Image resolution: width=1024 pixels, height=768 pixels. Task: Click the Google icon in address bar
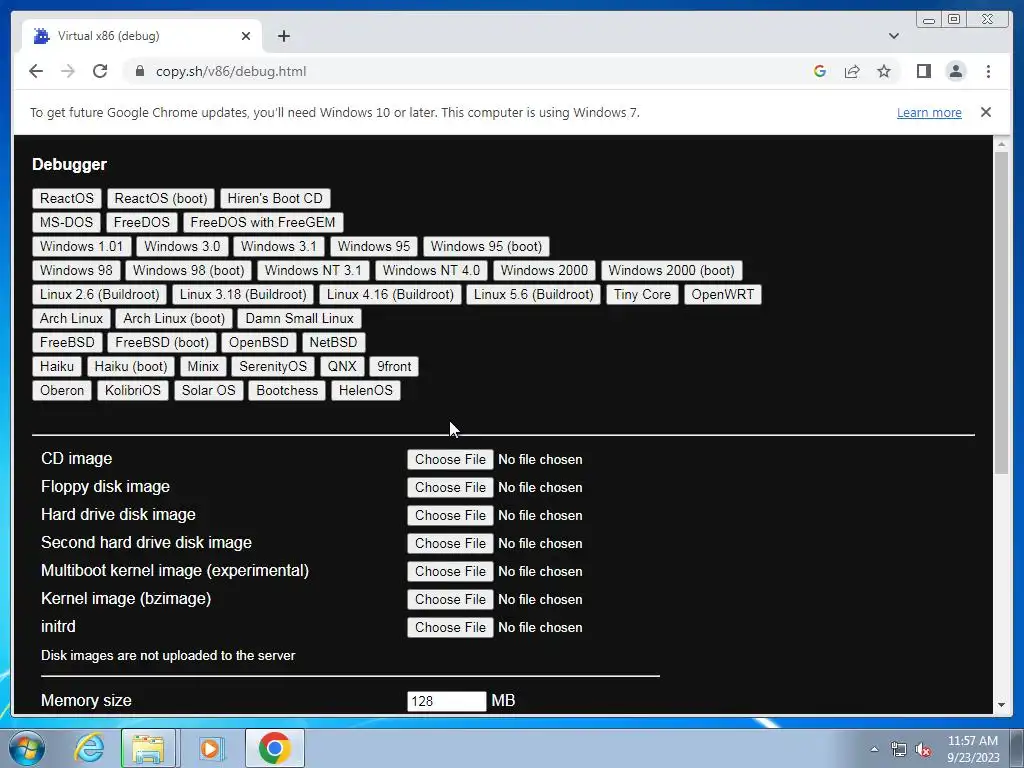click(820, 71)
